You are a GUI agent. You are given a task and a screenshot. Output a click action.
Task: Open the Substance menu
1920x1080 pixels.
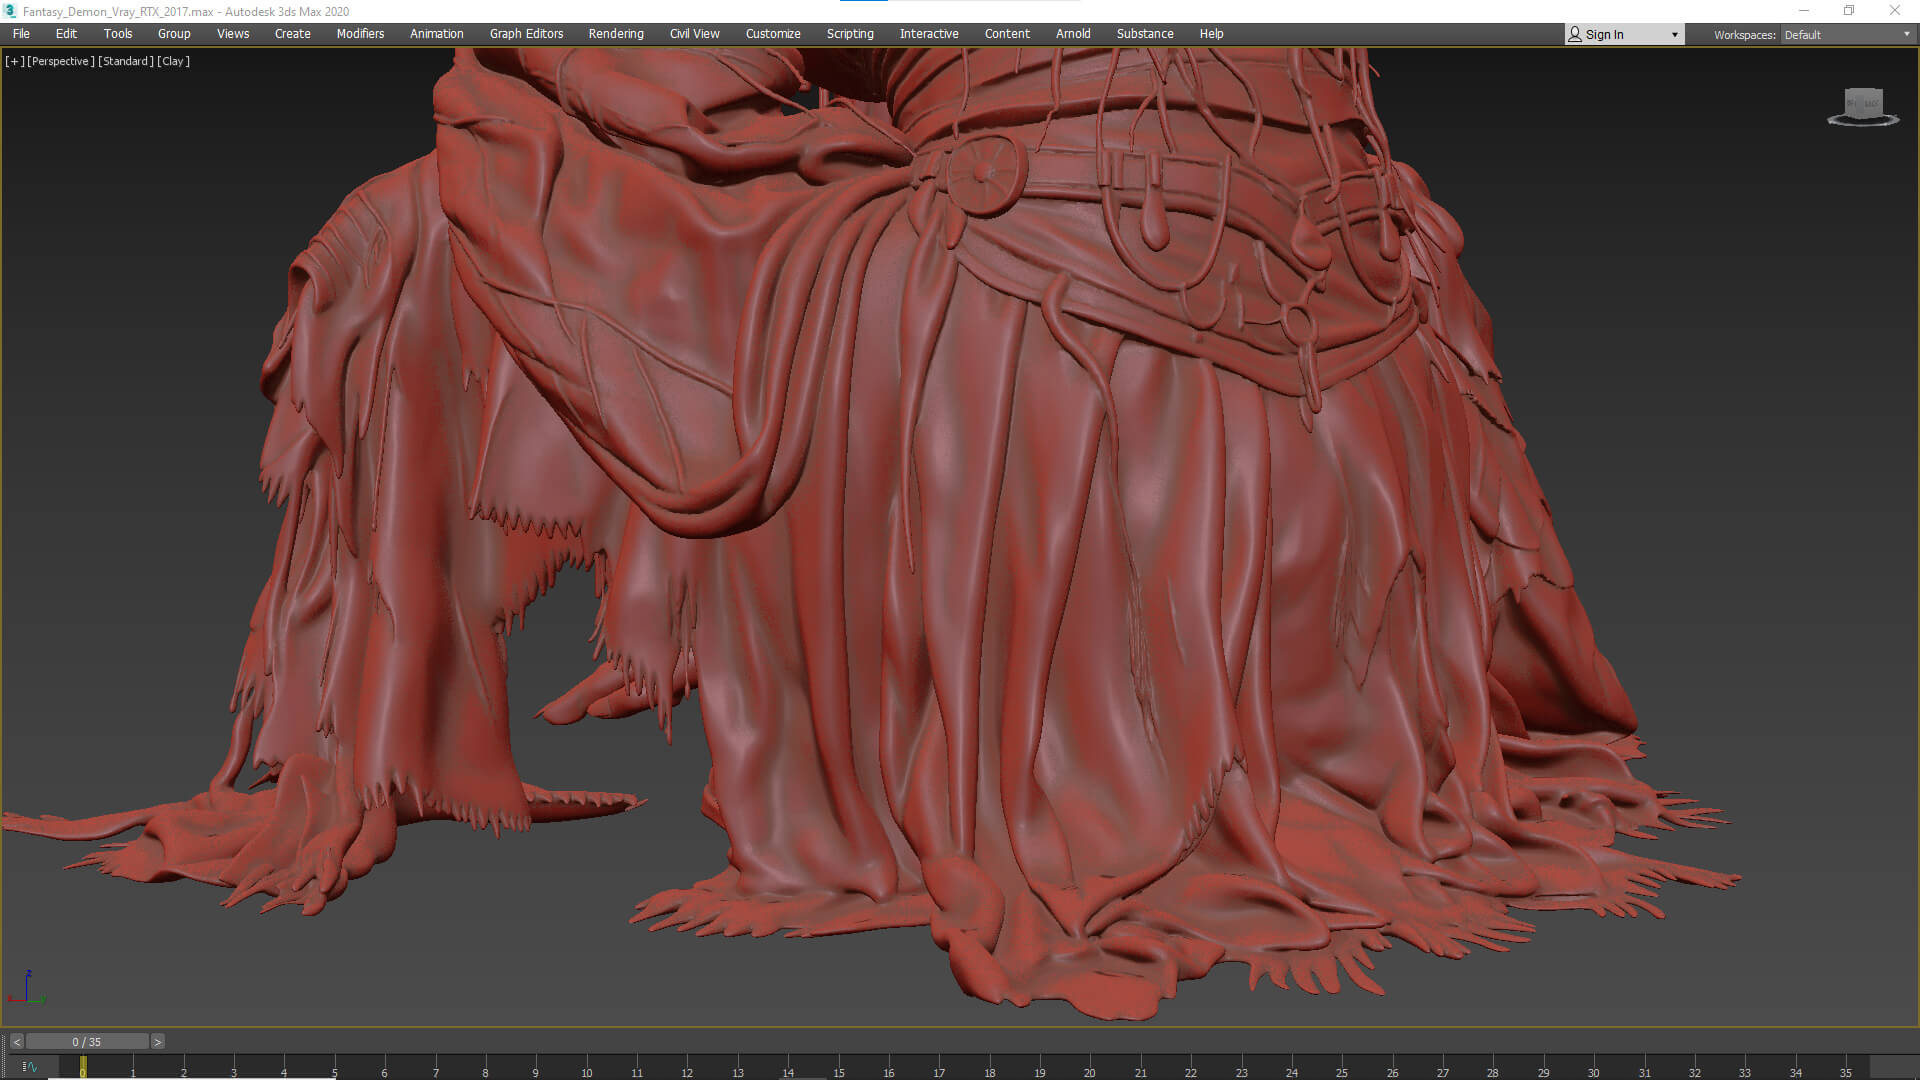tap(1145, 34)
